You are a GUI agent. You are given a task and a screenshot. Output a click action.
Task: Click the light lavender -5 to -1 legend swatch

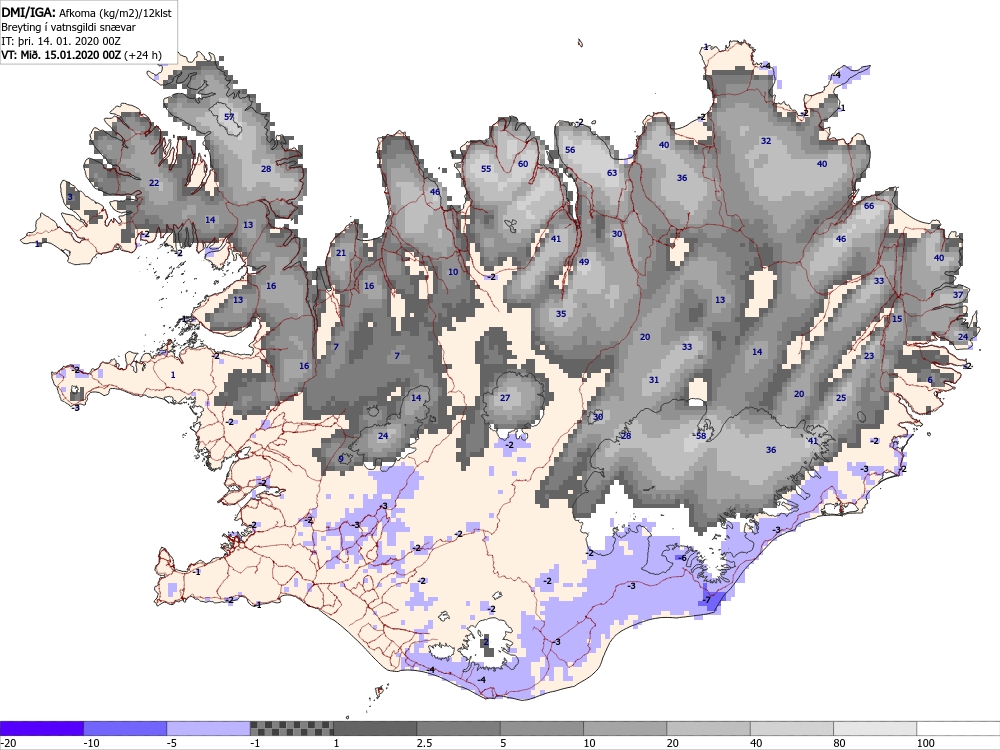coord(209,728)
